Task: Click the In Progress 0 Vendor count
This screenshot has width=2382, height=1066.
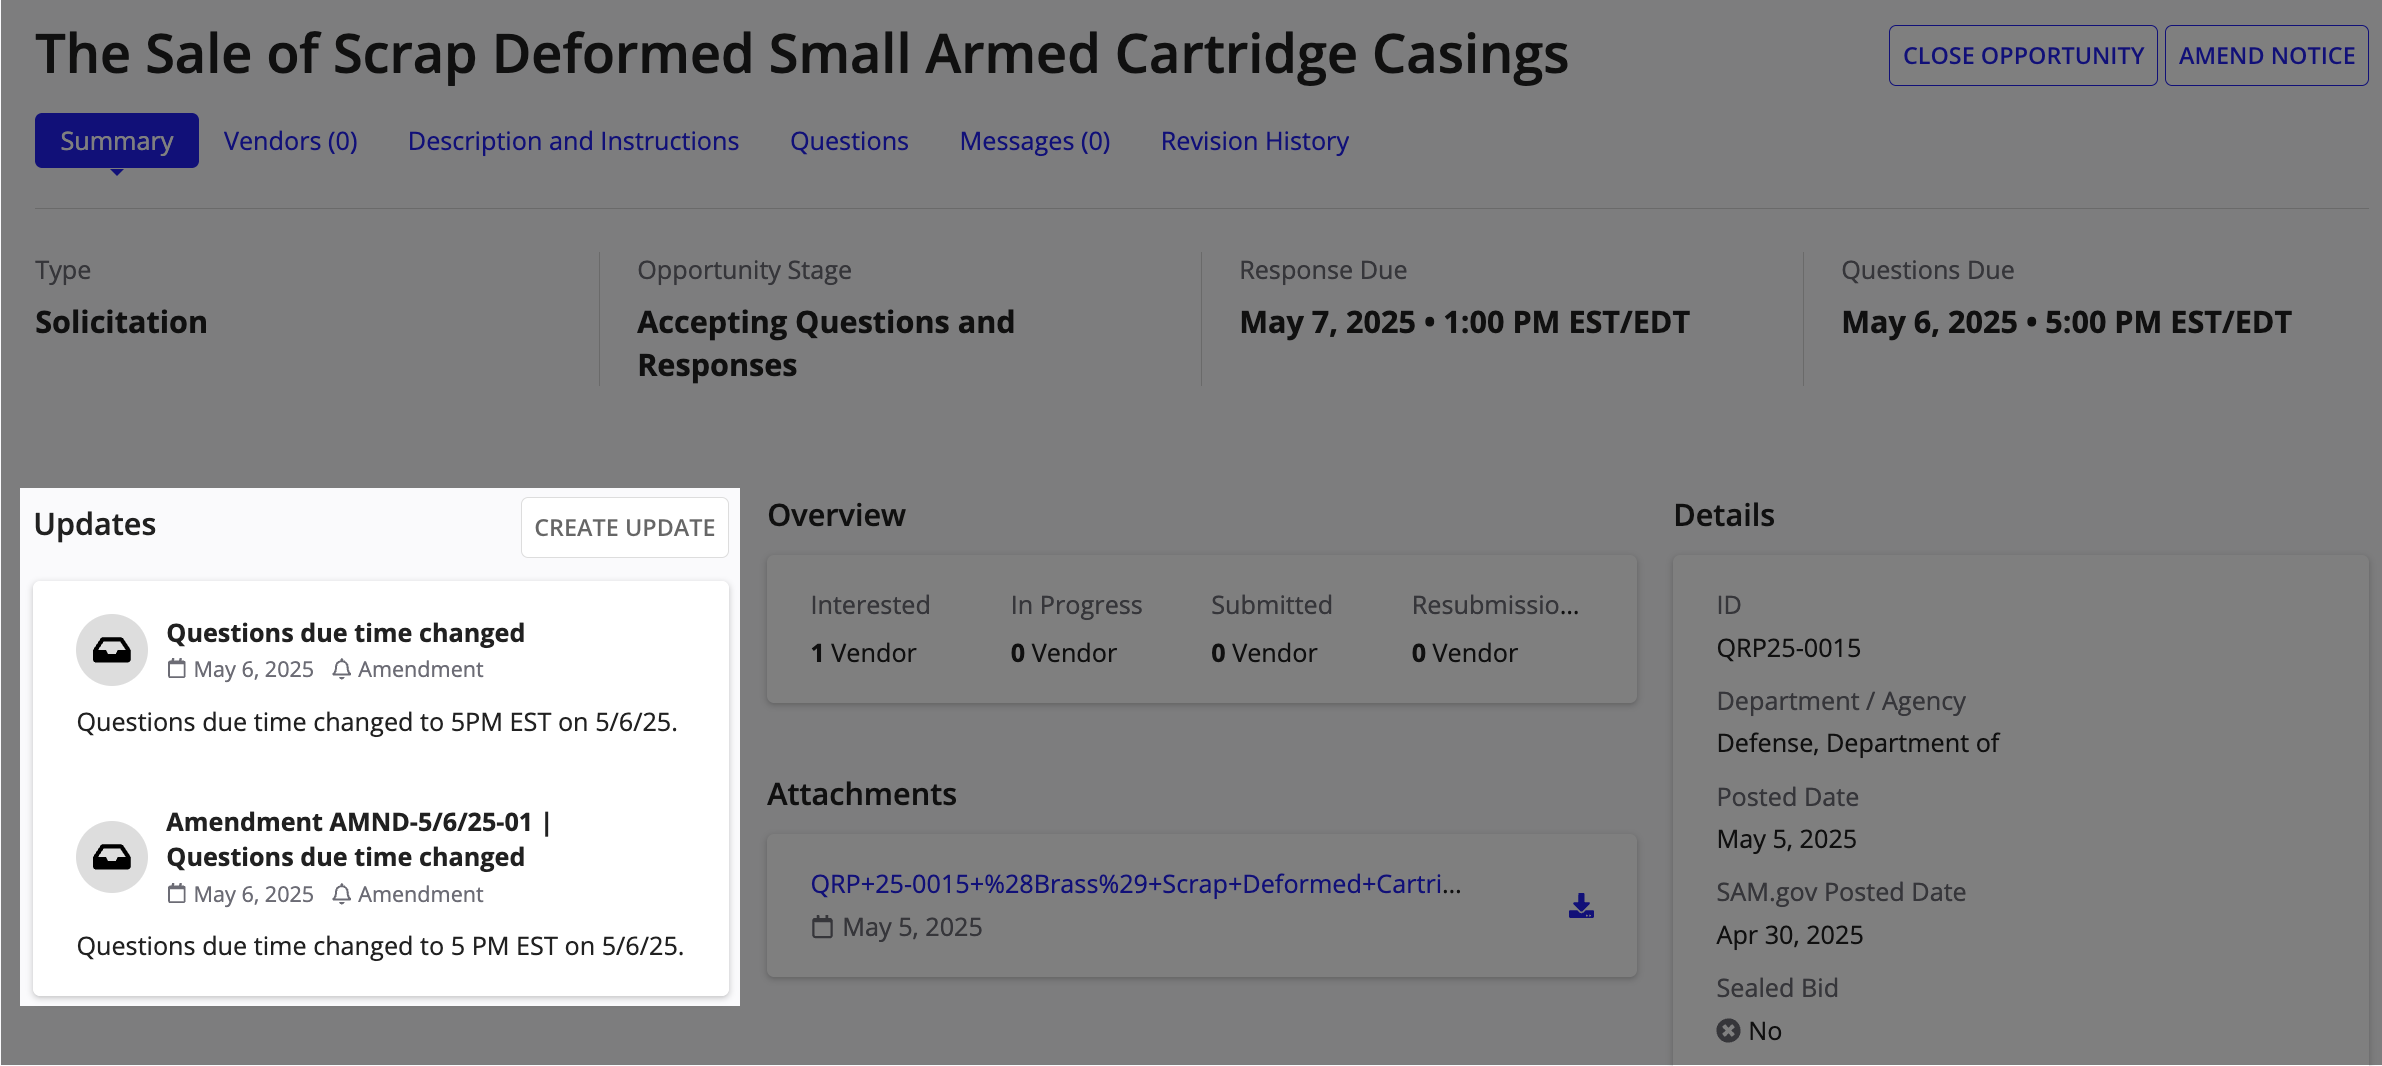Action: (1064, 653)
